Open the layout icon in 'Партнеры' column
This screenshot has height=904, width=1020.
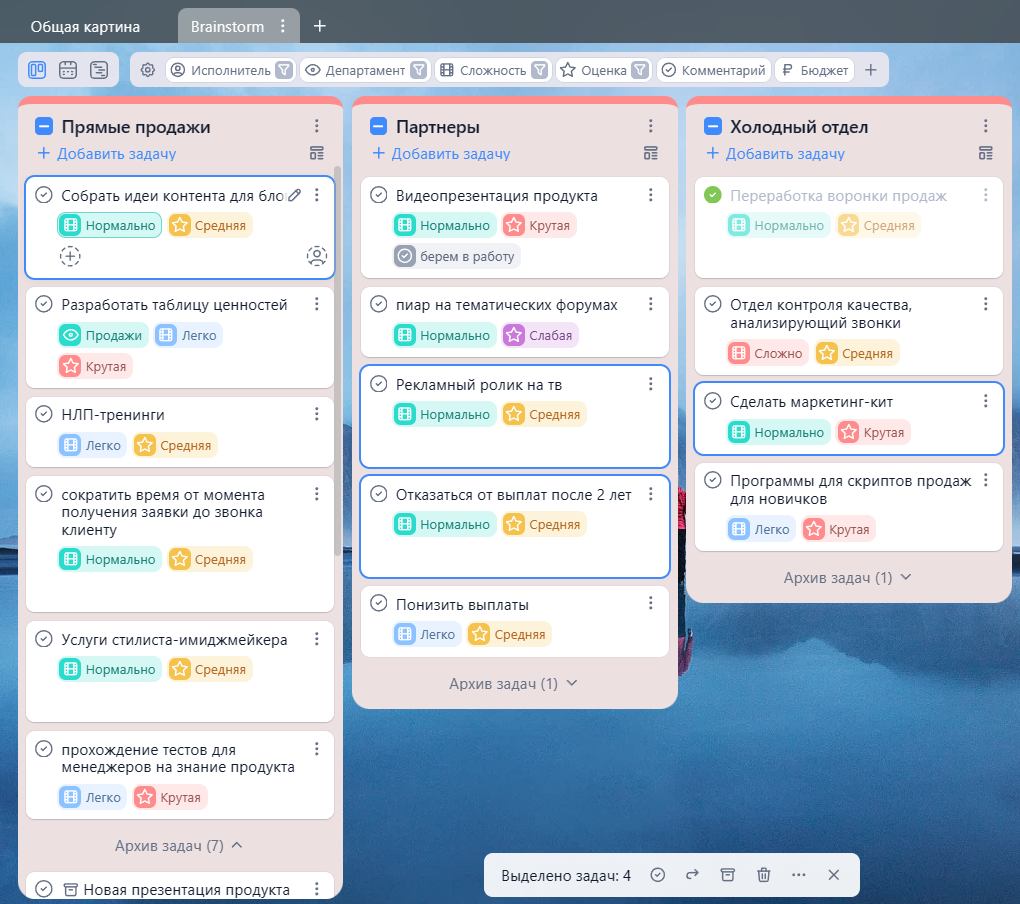click(651, 153)
